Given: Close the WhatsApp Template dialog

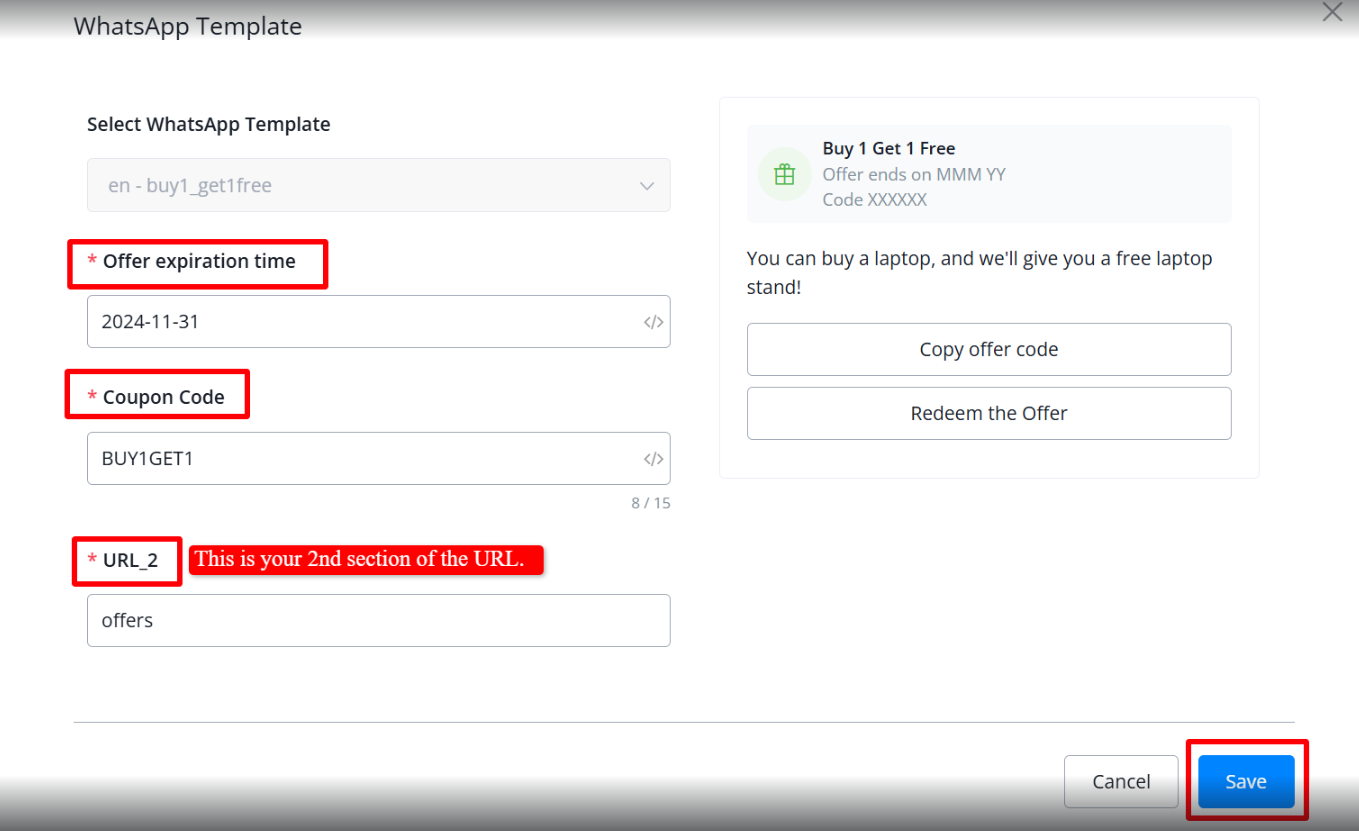Looking at the screenshot, I should [1332, 13].
